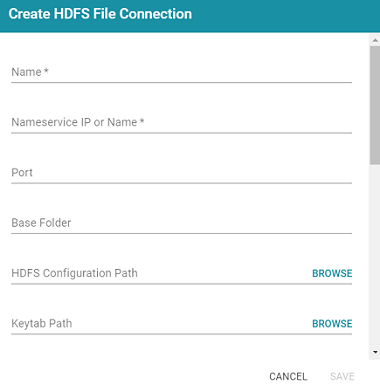Click the scrollbar up arrow
Screen dimensions: 380x385
[x=375, y=40]
